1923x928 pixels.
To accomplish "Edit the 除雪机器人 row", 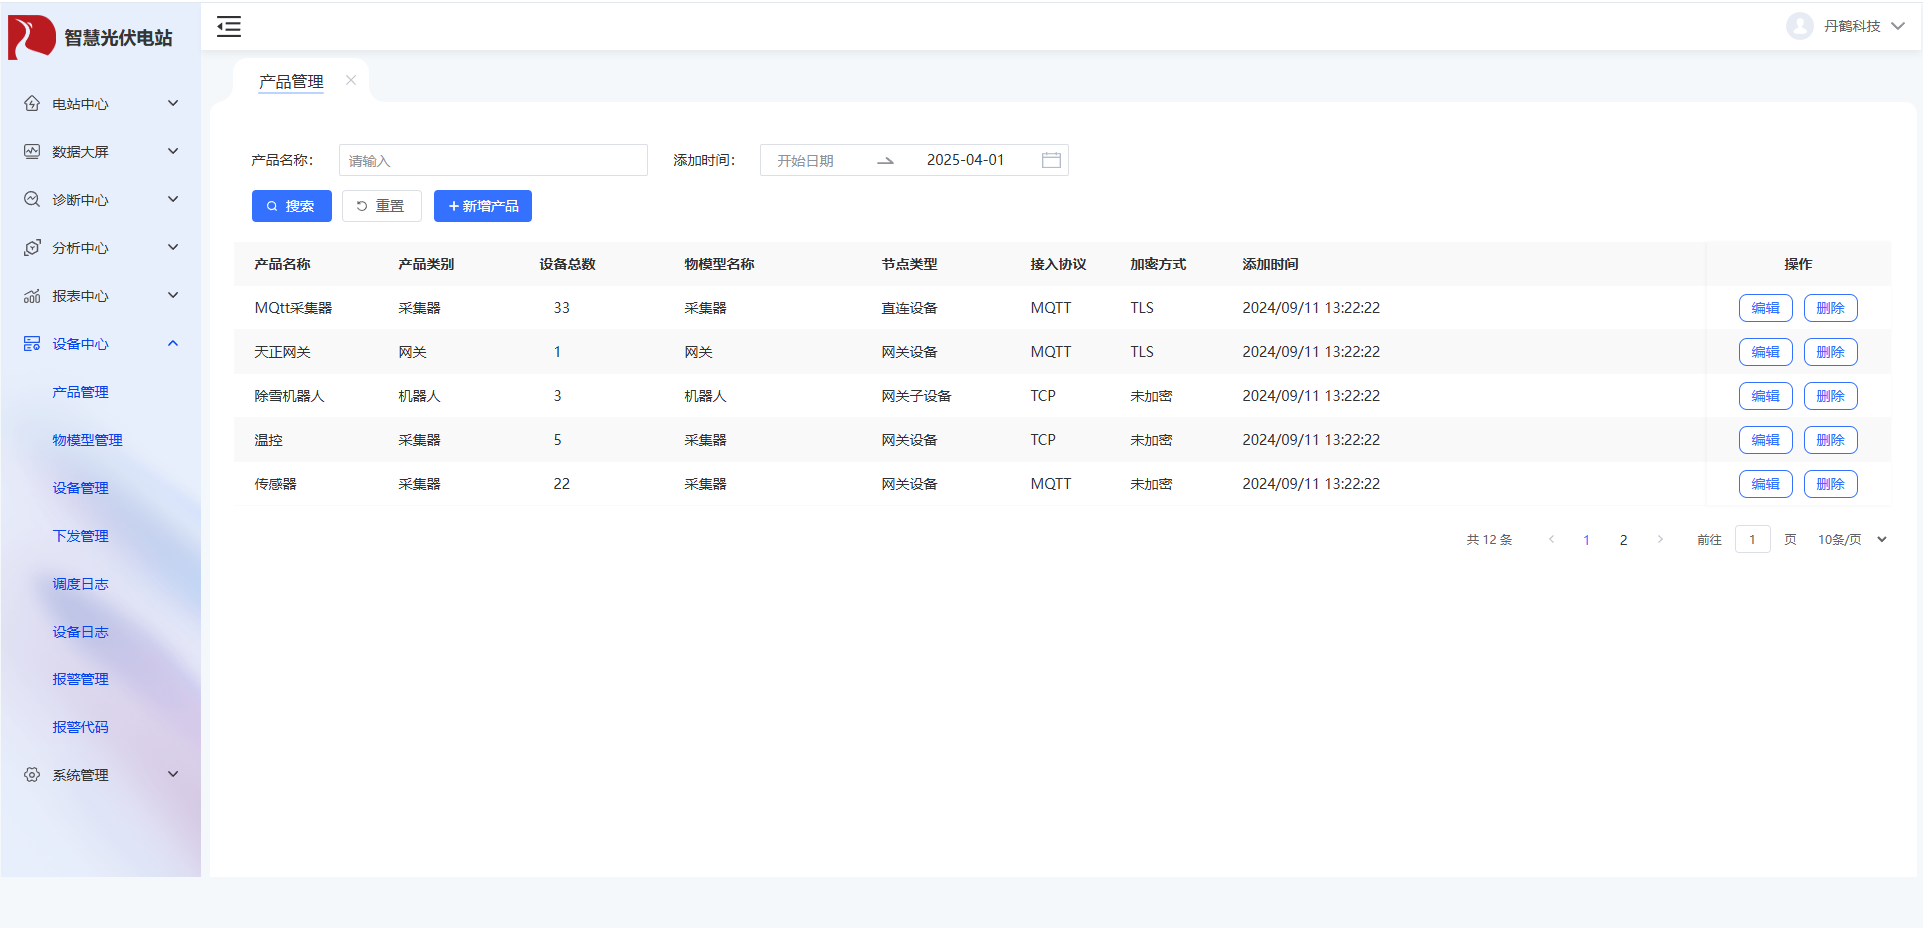I will (1766, 396).
